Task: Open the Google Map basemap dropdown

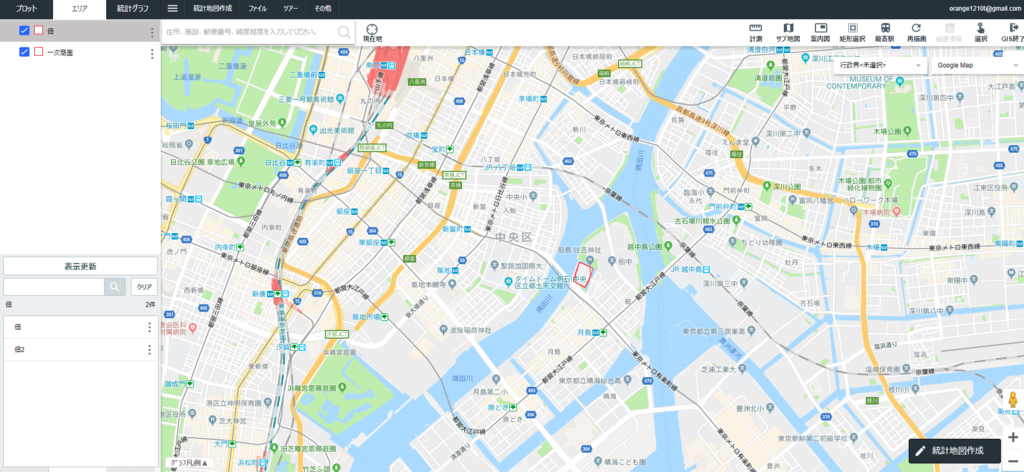Action: 978,65
